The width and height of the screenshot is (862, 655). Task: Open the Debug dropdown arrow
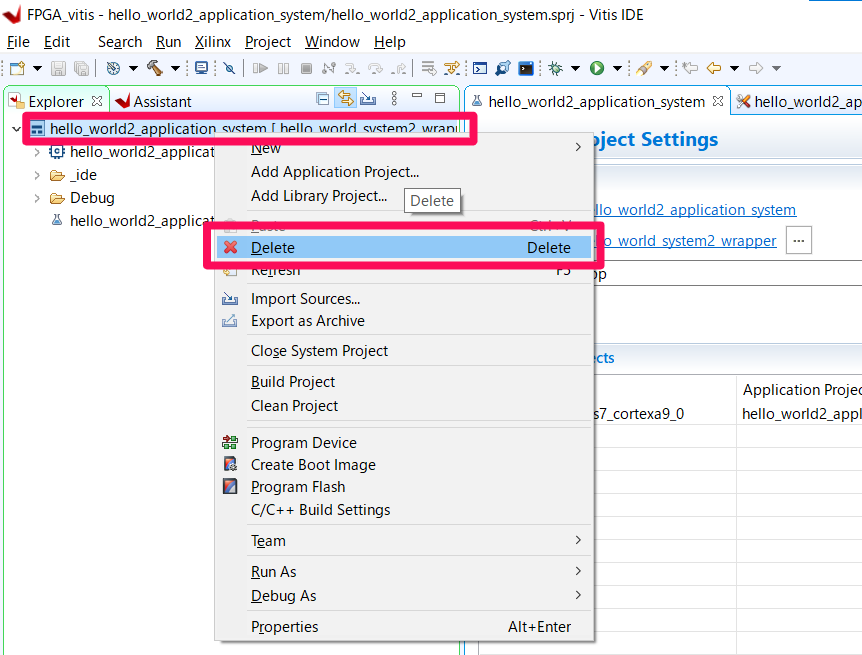coord(576,69)
